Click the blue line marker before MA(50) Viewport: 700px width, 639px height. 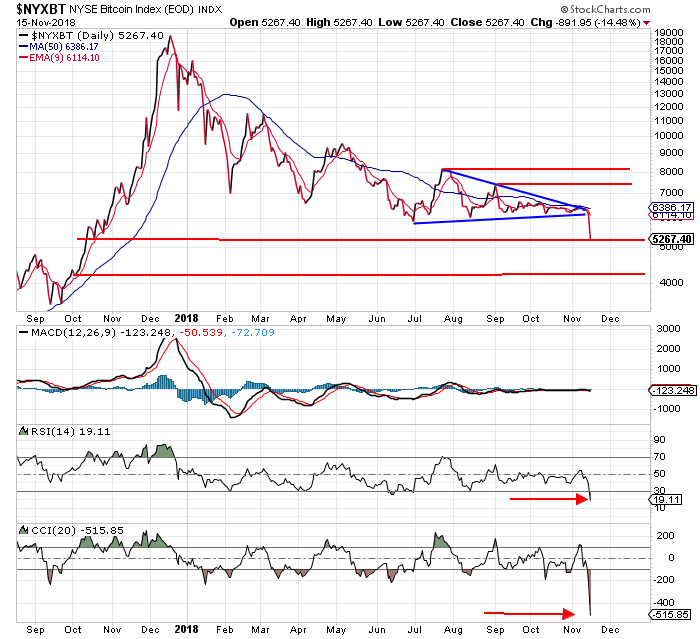click(24, 46)
